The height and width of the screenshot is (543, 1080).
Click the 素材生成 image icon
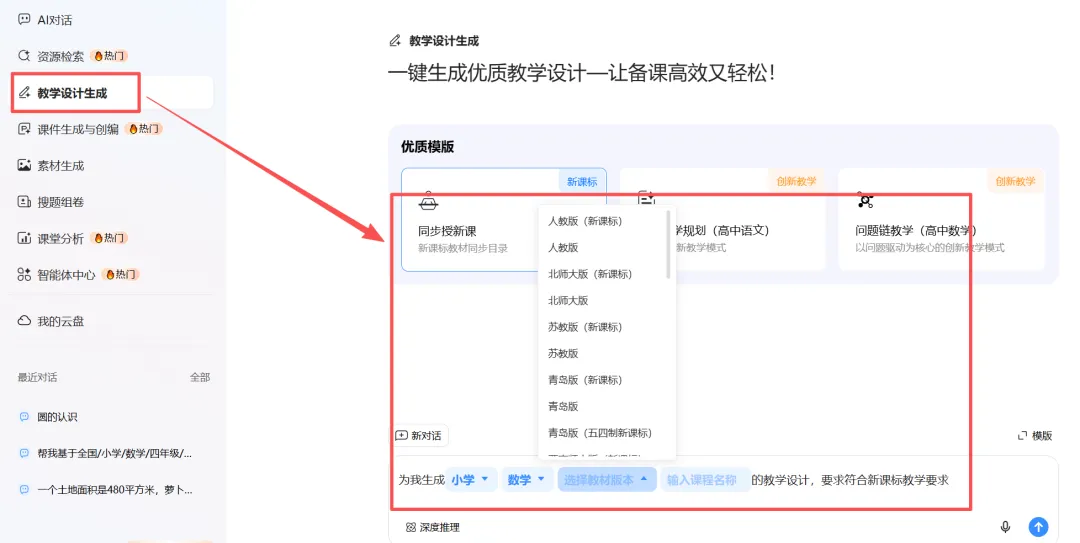tap(24, 165)
